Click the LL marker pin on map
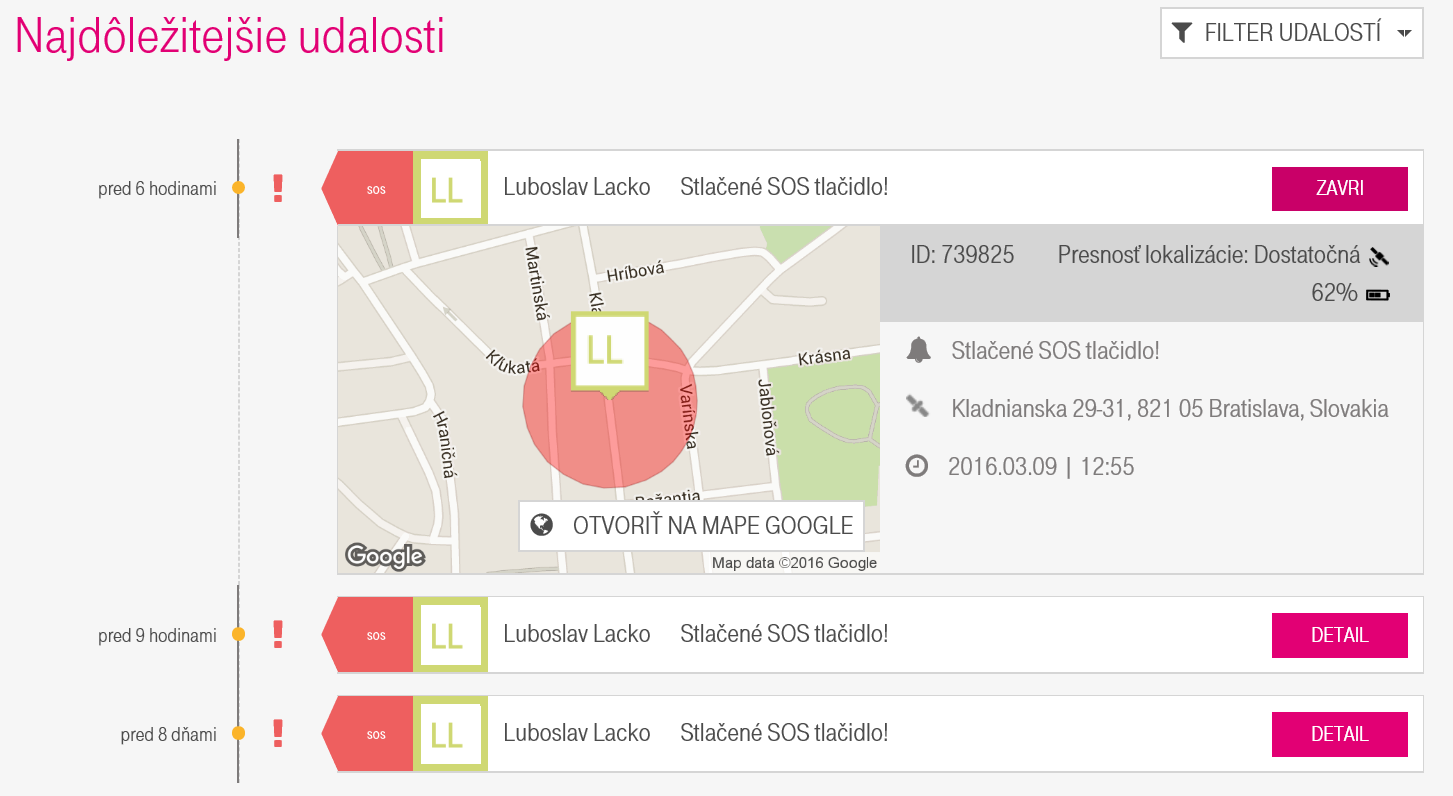Image resolution: width=1453 pixels, height=796 pixels. [x=609, y=352]
